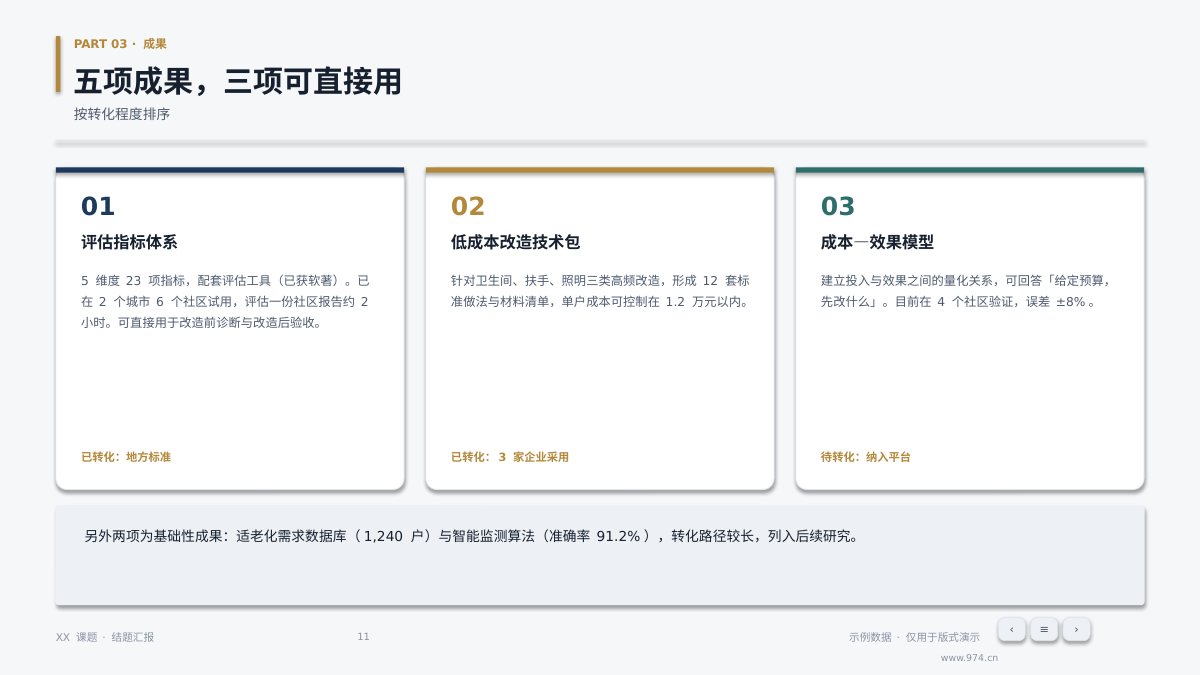Click the page number 11

[x=363, y=637]
